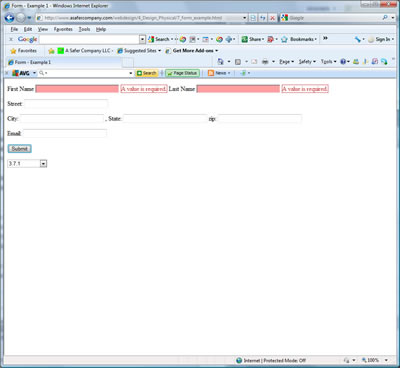Click the Favorites star icon

[13, 51]
